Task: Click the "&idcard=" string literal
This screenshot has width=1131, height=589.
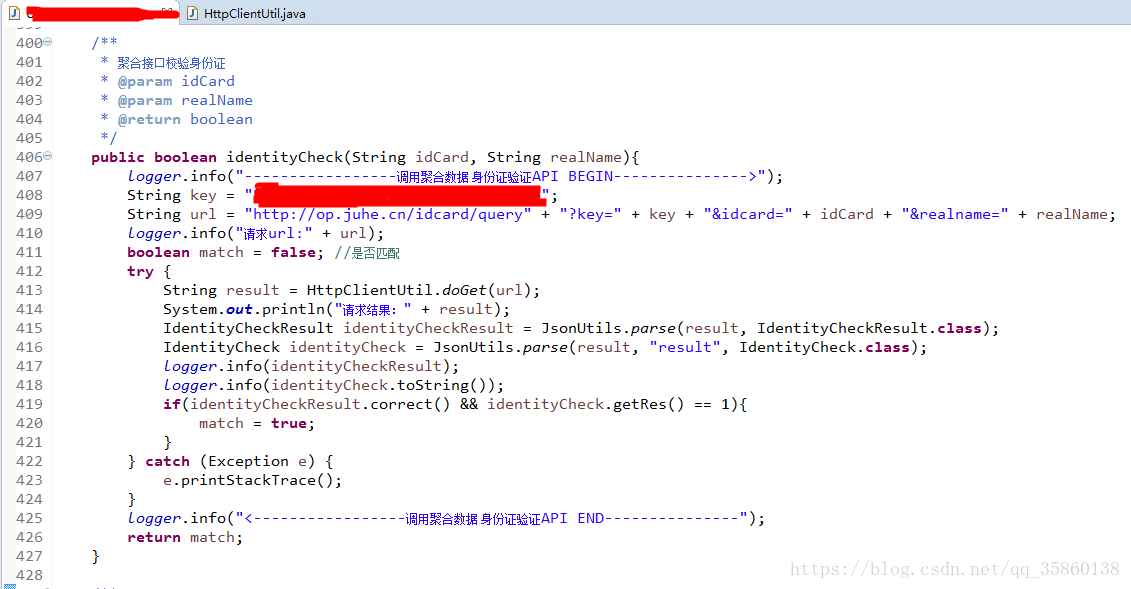Action: pyautogui.click(x=747, y=214)
